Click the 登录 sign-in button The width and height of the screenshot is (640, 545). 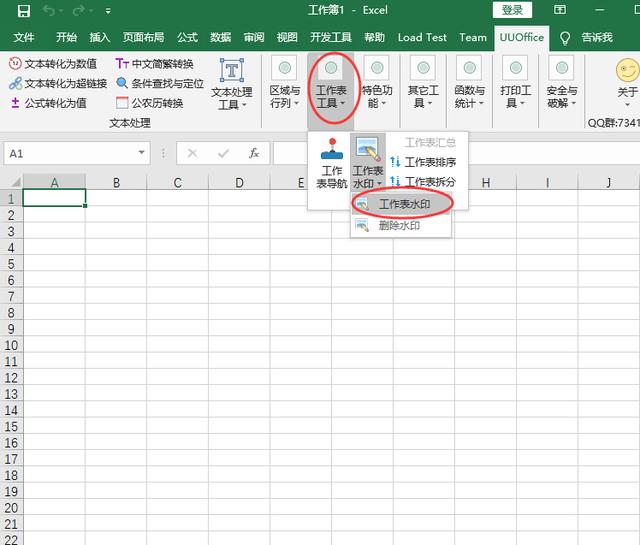tap(512, 10)
